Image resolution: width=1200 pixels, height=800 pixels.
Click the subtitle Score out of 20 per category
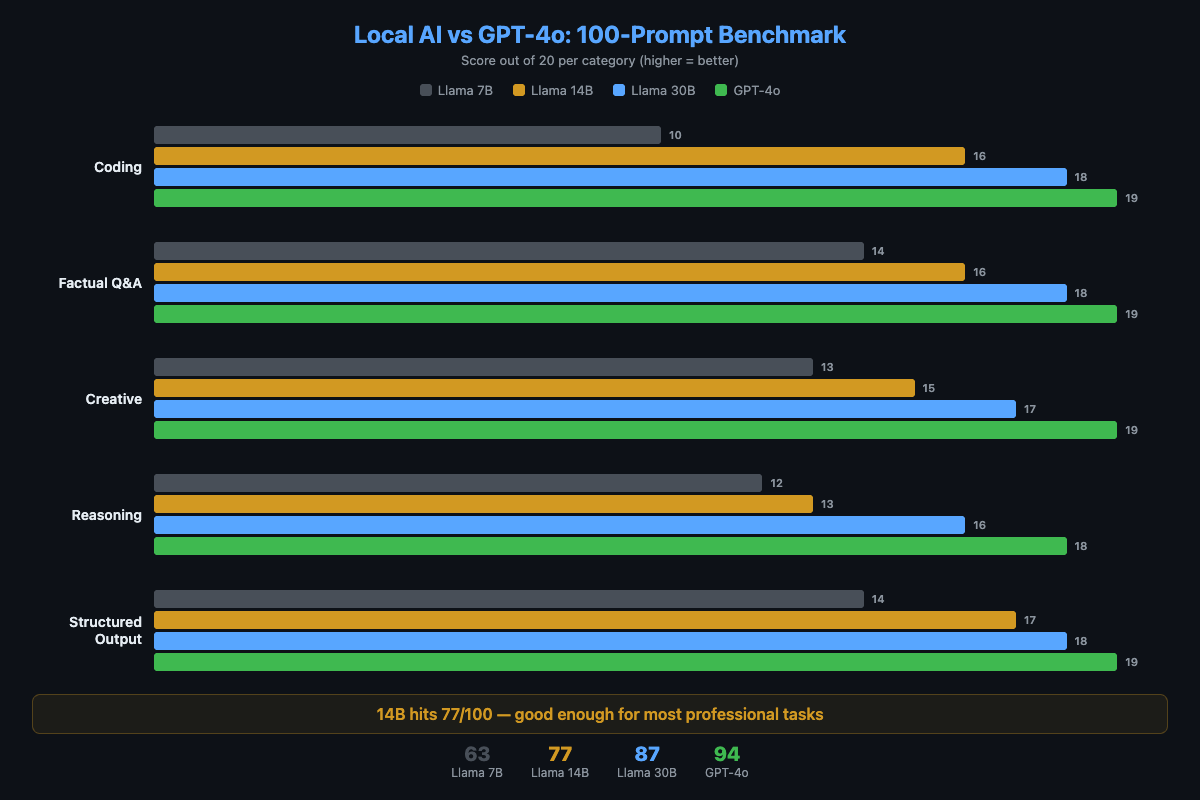[600, 60]
